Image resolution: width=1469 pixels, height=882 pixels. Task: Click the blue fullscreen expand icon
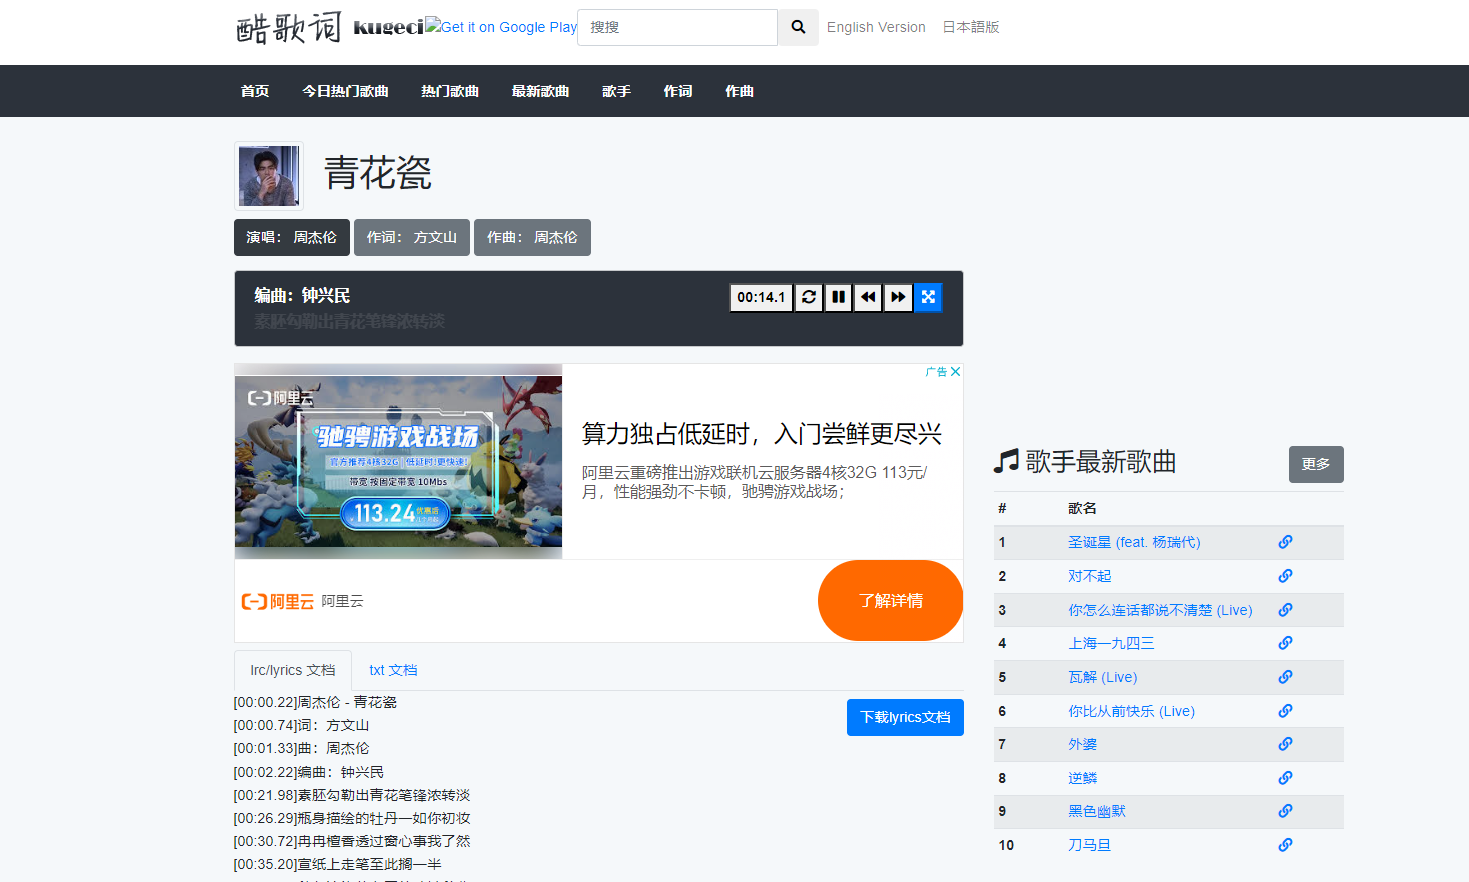928,297
